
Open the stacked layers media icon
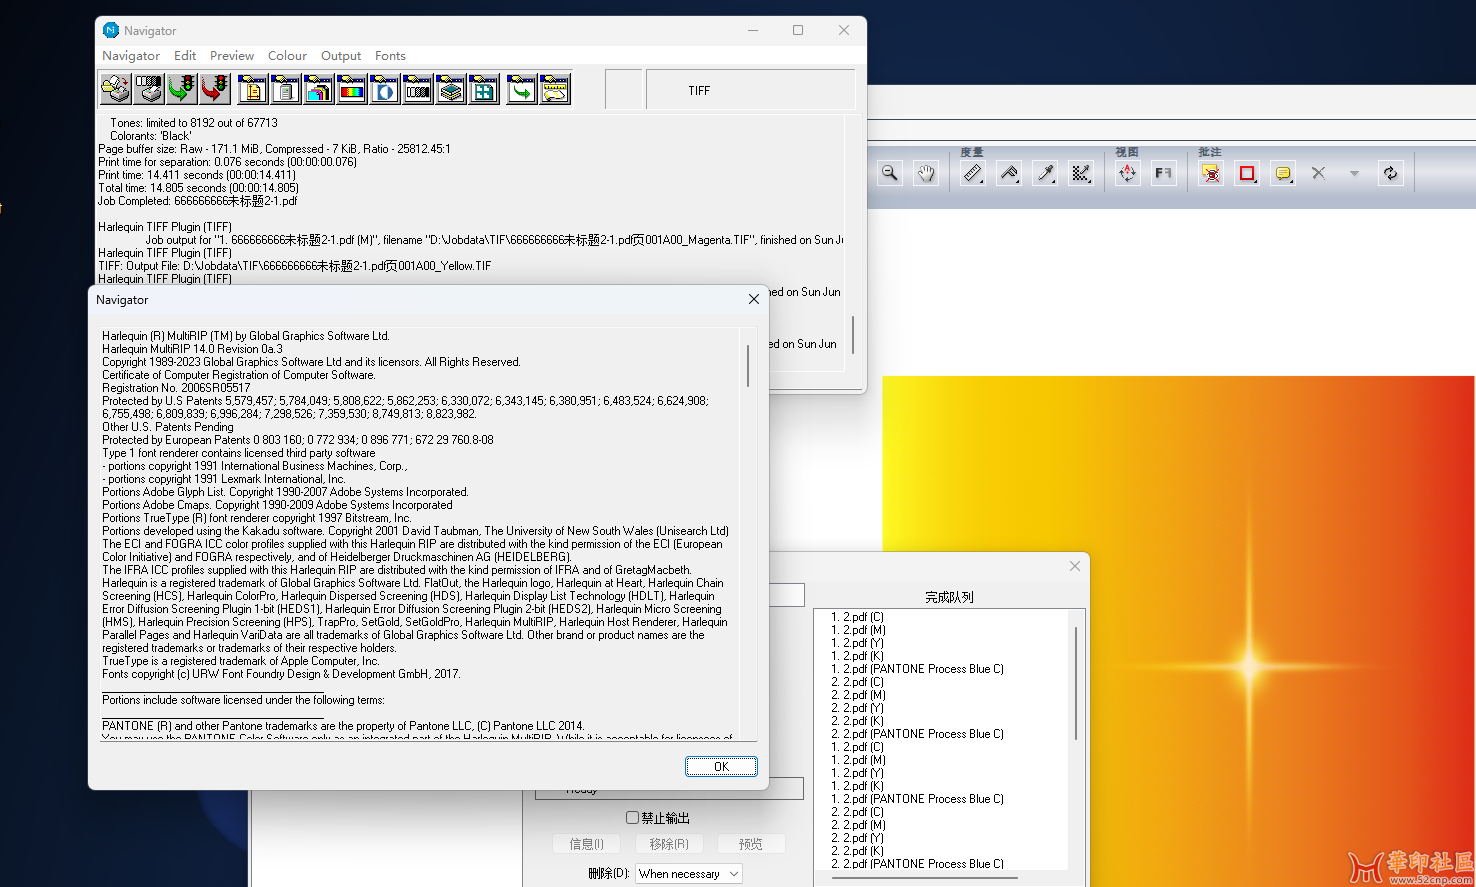(x=451, y=89)
